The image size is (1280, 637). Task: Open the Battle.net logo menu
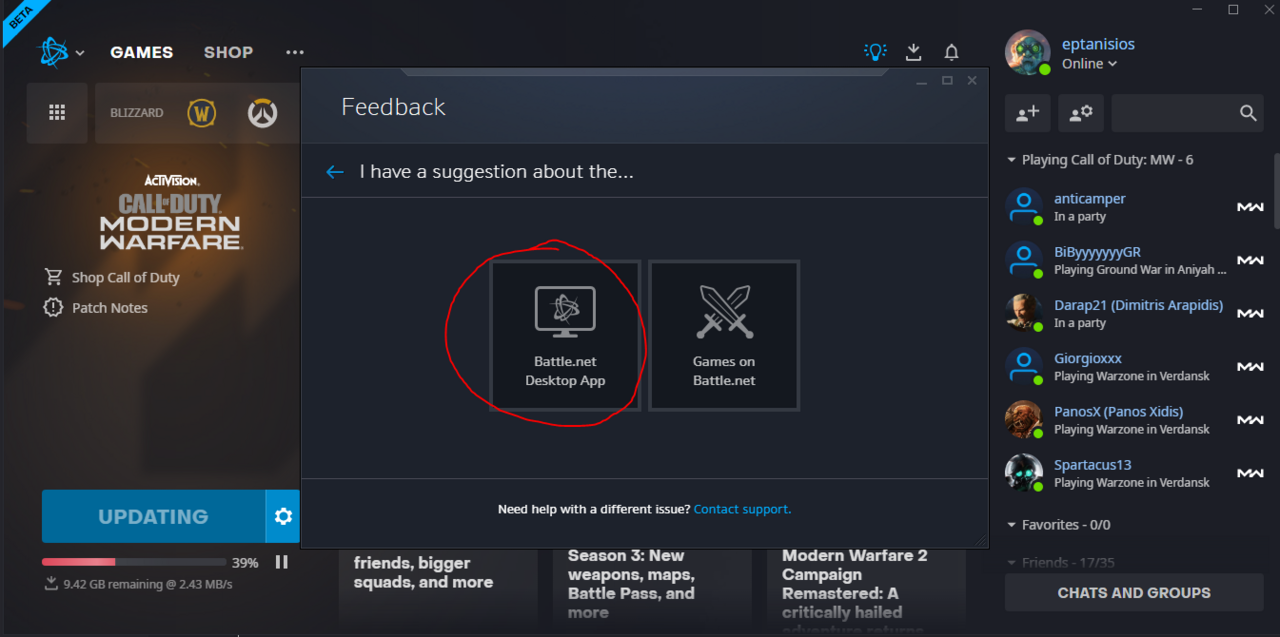pos(60,52)
